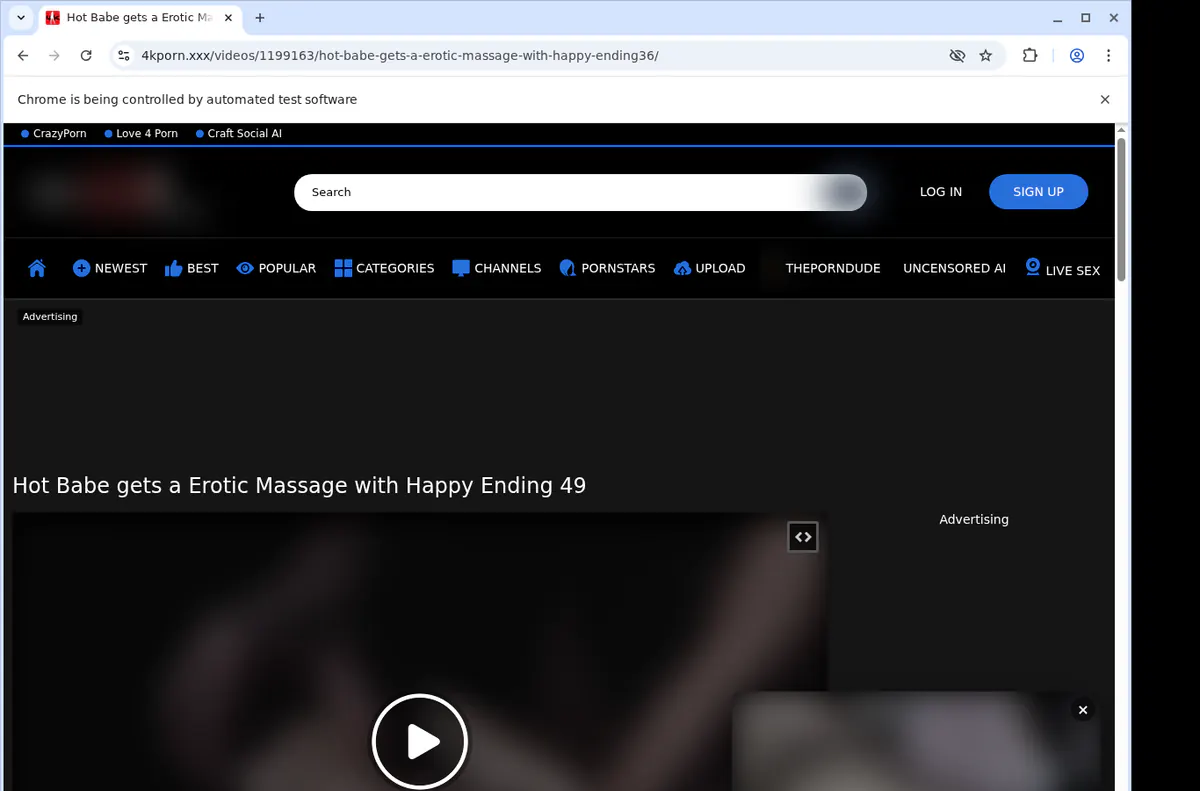Close the floating popup video
This screenshot has width=1200, height=791.
[x=1082, y=710]
